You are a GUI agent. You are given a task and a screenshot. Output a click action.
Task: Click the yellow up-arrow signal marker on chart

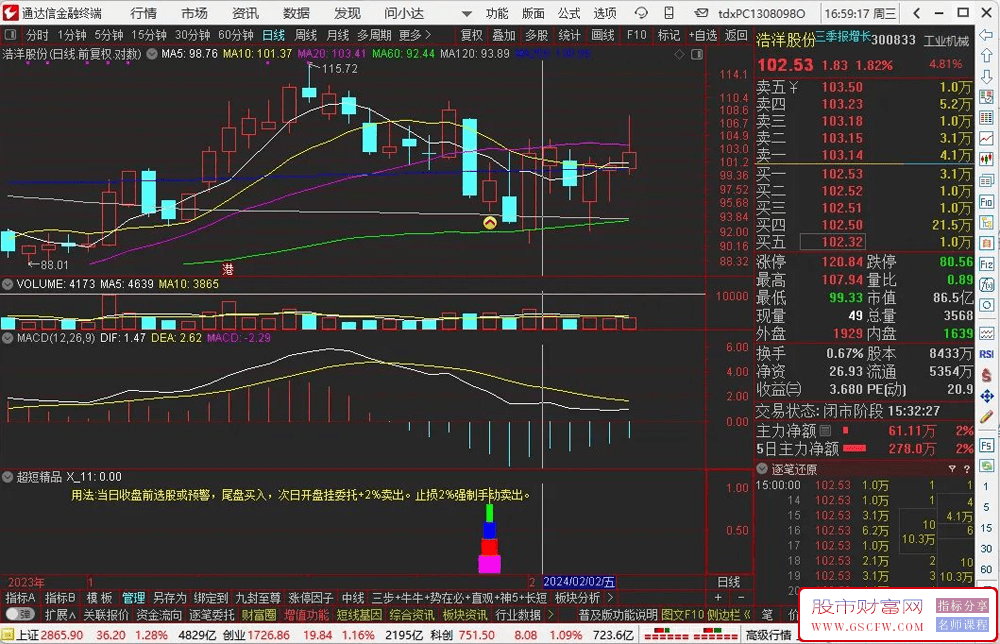point(490,223)
